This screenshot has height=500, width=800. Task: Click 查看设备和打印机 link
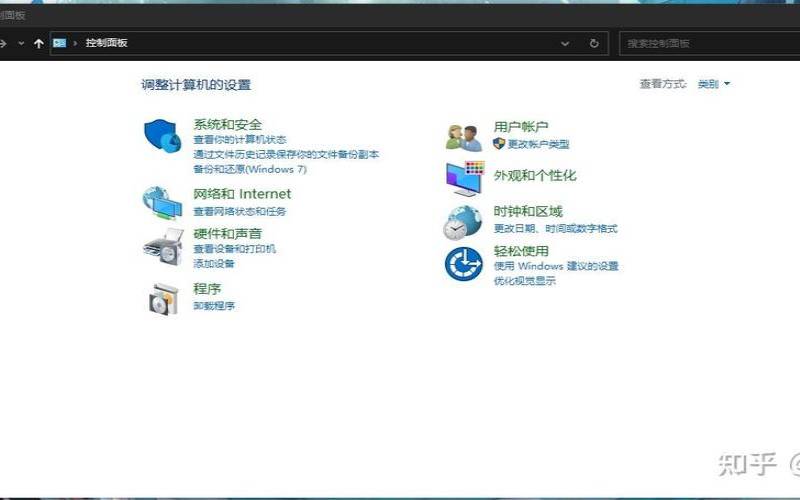click(235, 248)
